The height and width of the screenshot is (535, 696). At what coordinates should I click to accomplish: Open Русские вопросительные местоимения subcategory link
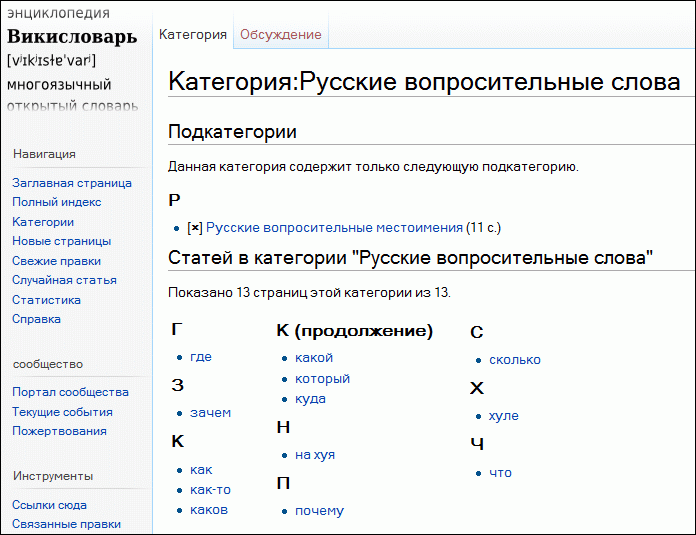point(334,228)
